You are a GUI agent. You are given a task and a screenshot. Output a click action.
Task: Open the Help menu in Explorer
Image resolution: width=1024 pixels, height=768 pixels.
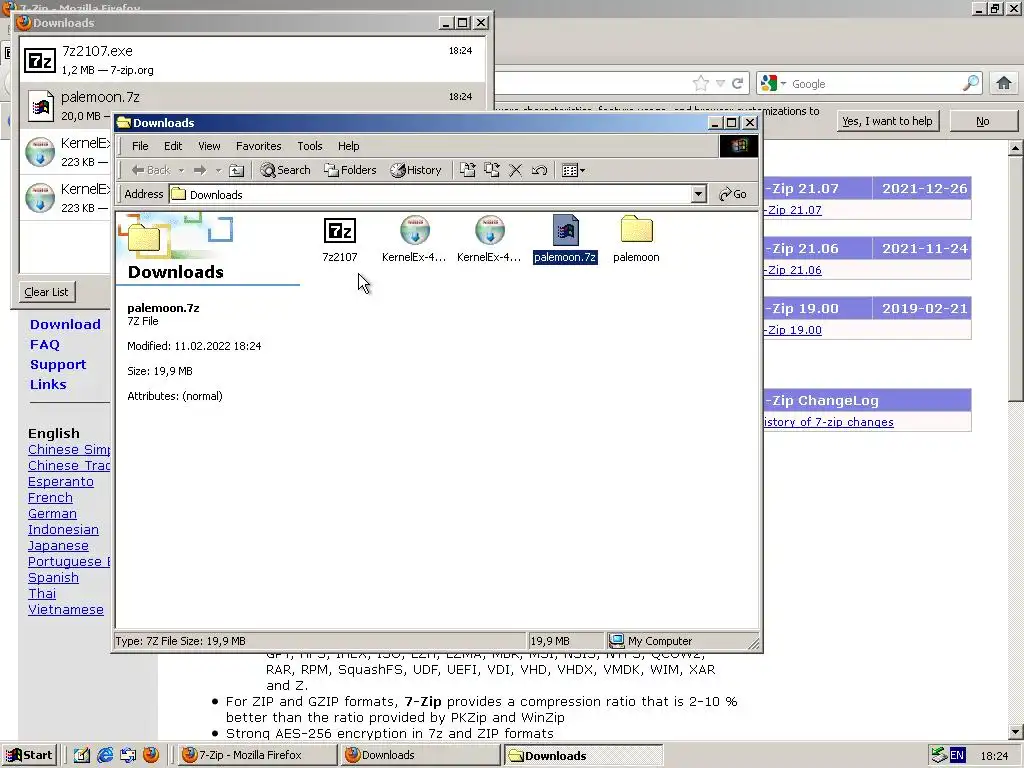tap(348, 146)
